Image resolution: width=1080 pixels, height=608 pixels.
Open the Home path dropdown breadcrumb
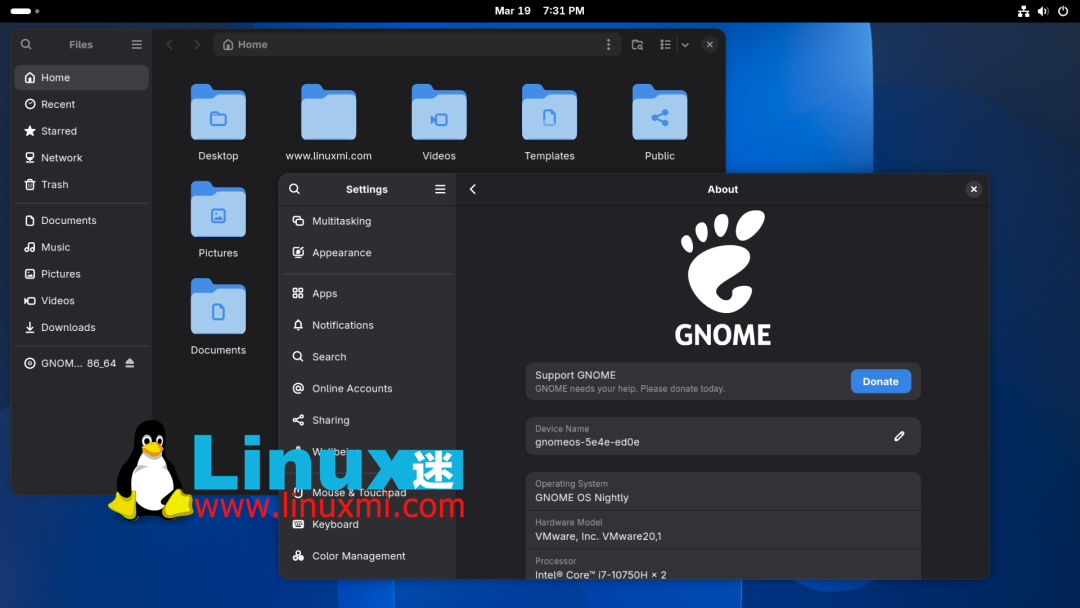[x=243, y=44]
